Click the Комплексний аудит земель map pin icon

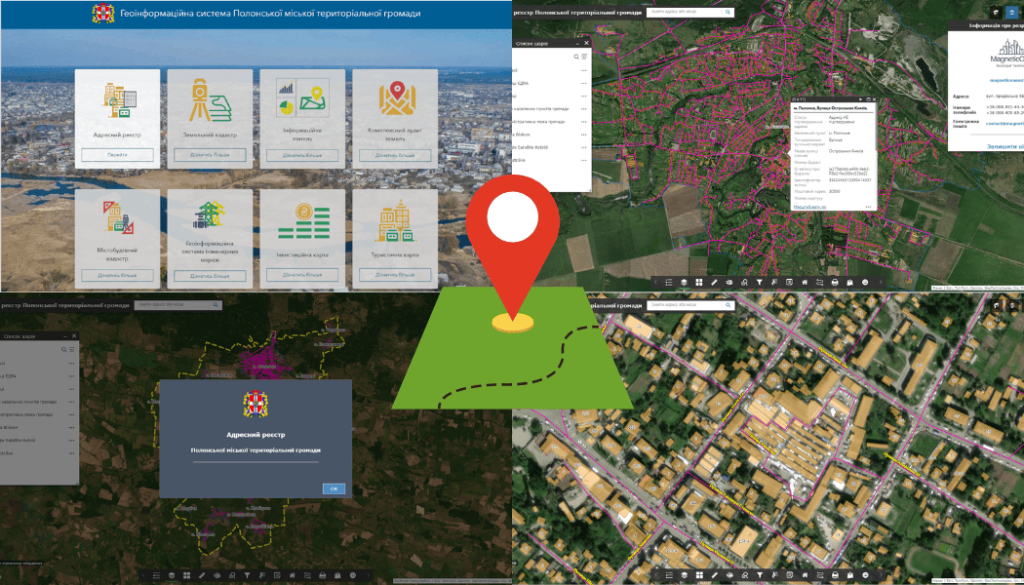pos(396,97)
